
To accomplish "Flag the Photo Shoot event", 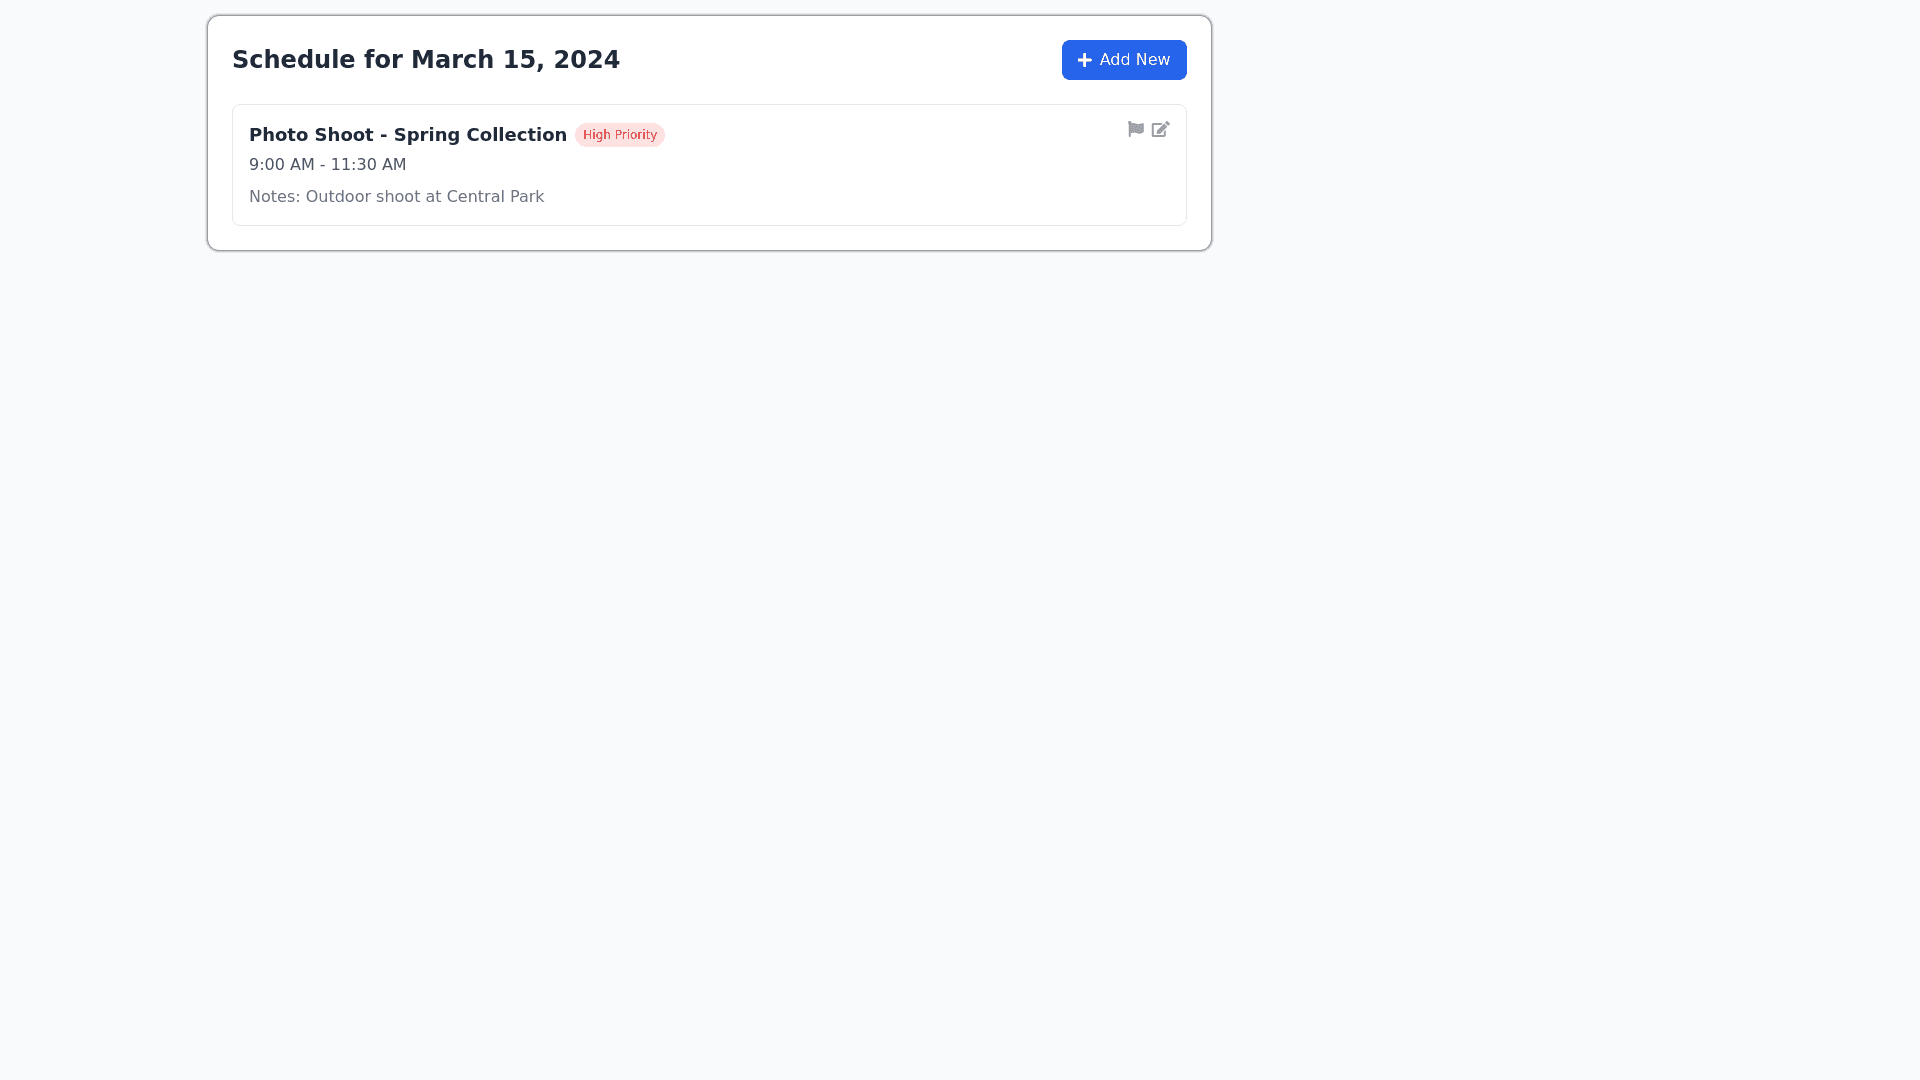I will pyautogui.click(x=1135, y=129).
